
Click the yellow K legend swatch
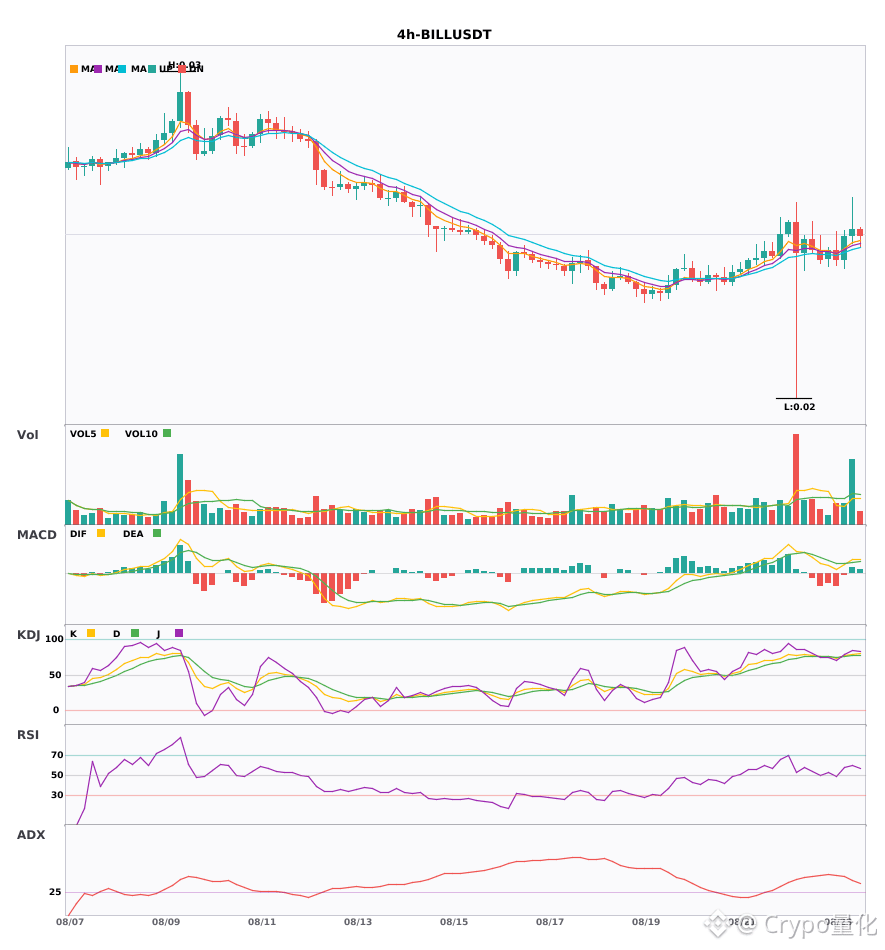coord(91,633)
